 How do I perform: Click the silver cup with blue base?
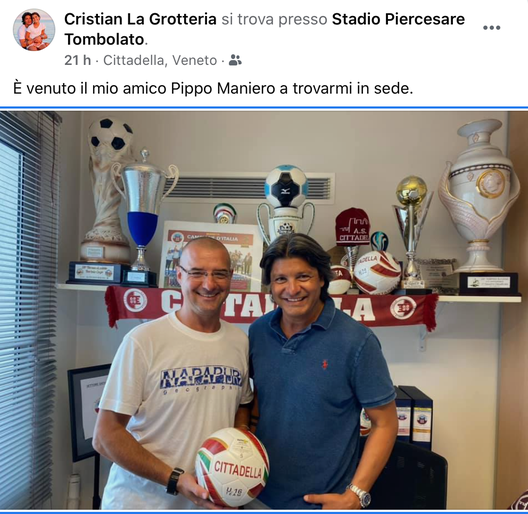pyautogui.click(x=143, y=219)
